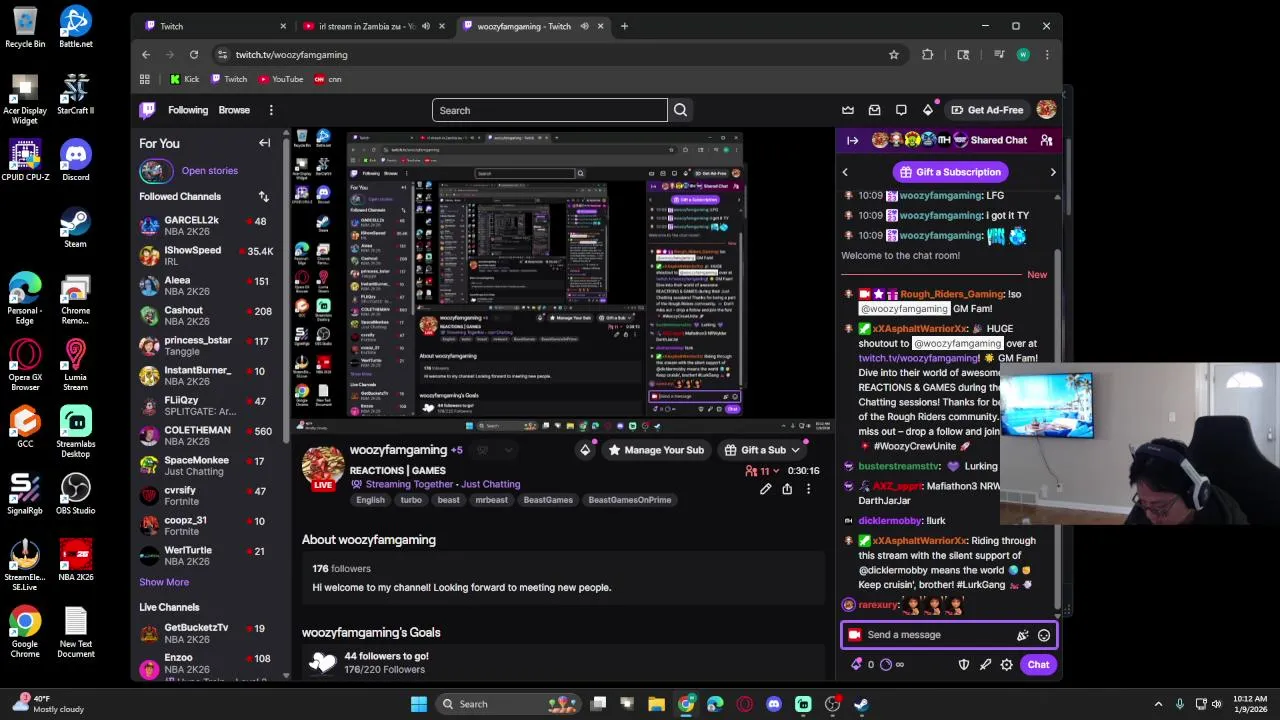Open COLETHEMAN channel in sidebar
Screen dimensions: 1280x720
(210, 435)
